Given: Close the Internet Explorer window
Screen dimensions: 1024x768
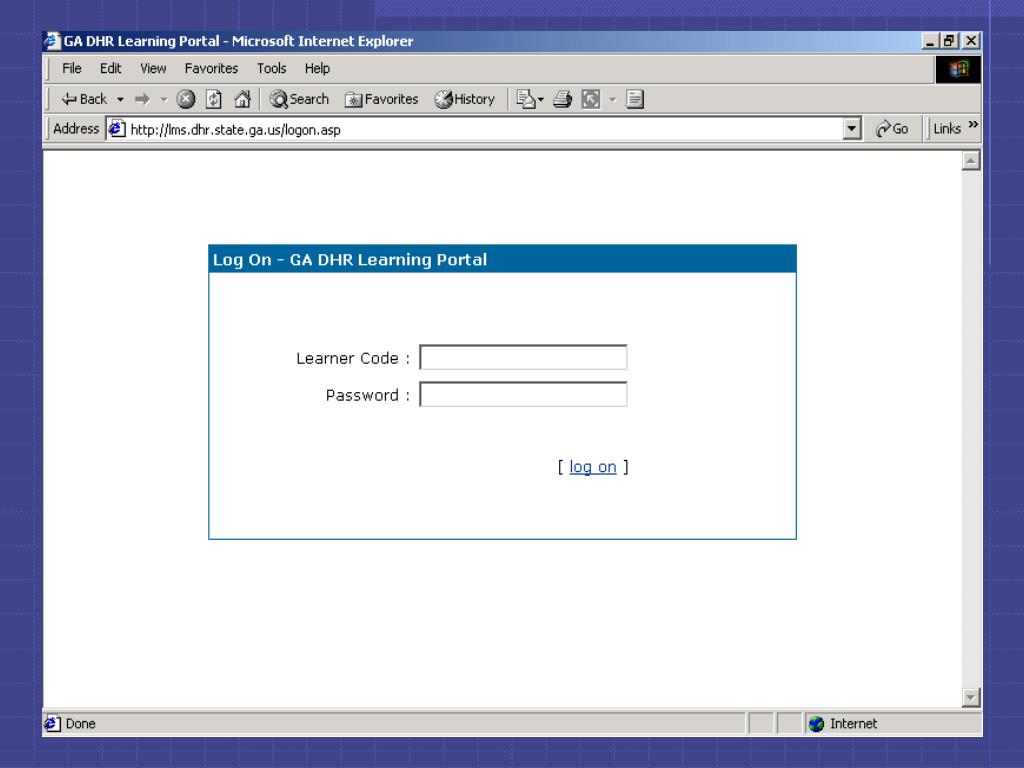Looking at the screenshot, I should pyautogui.click(x=971, y=41).
